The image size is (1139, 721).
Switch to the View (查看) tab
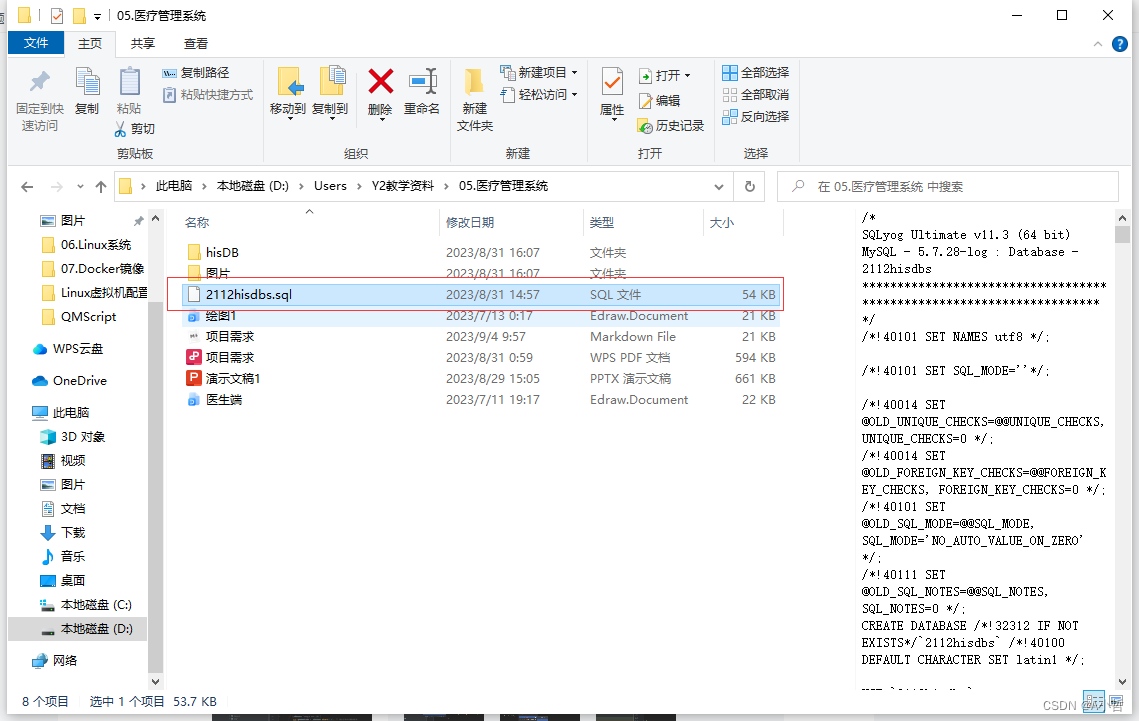click(x=195, y=44)
